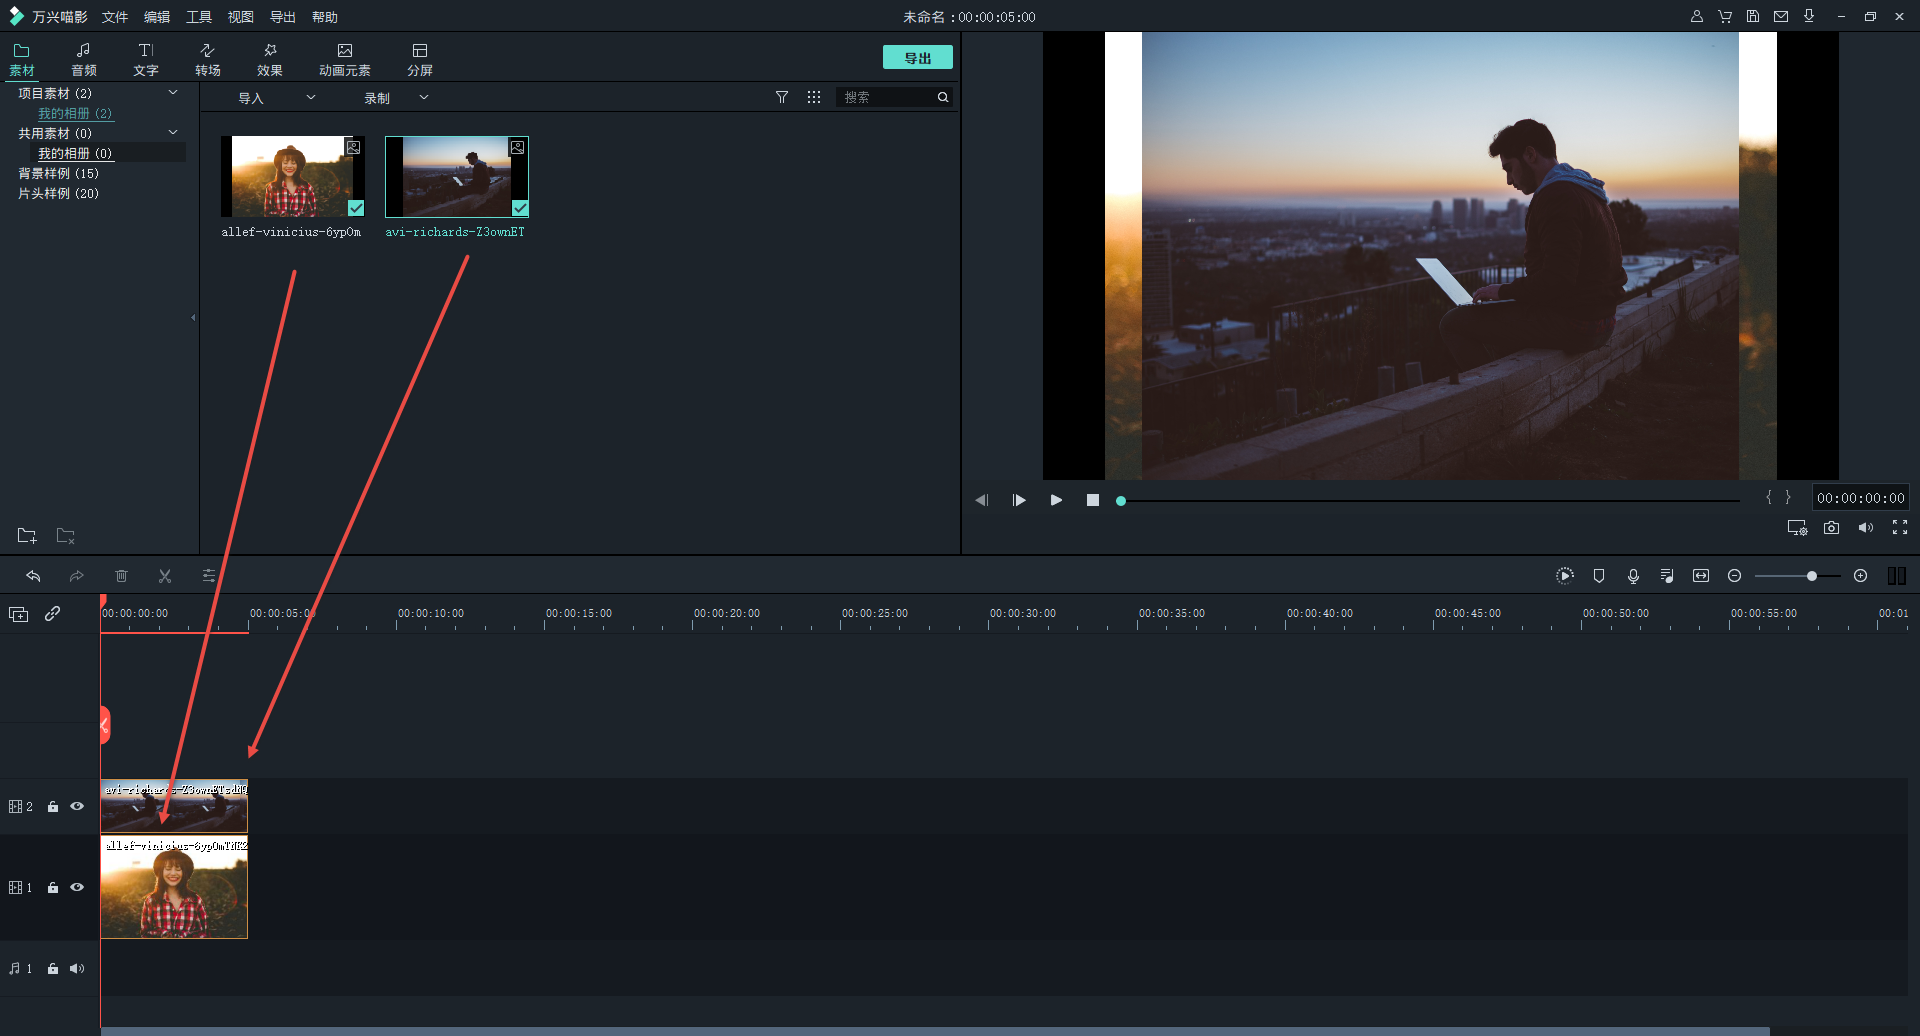Collapse the 项目素材 folder chevron

[x=173, y=93]
